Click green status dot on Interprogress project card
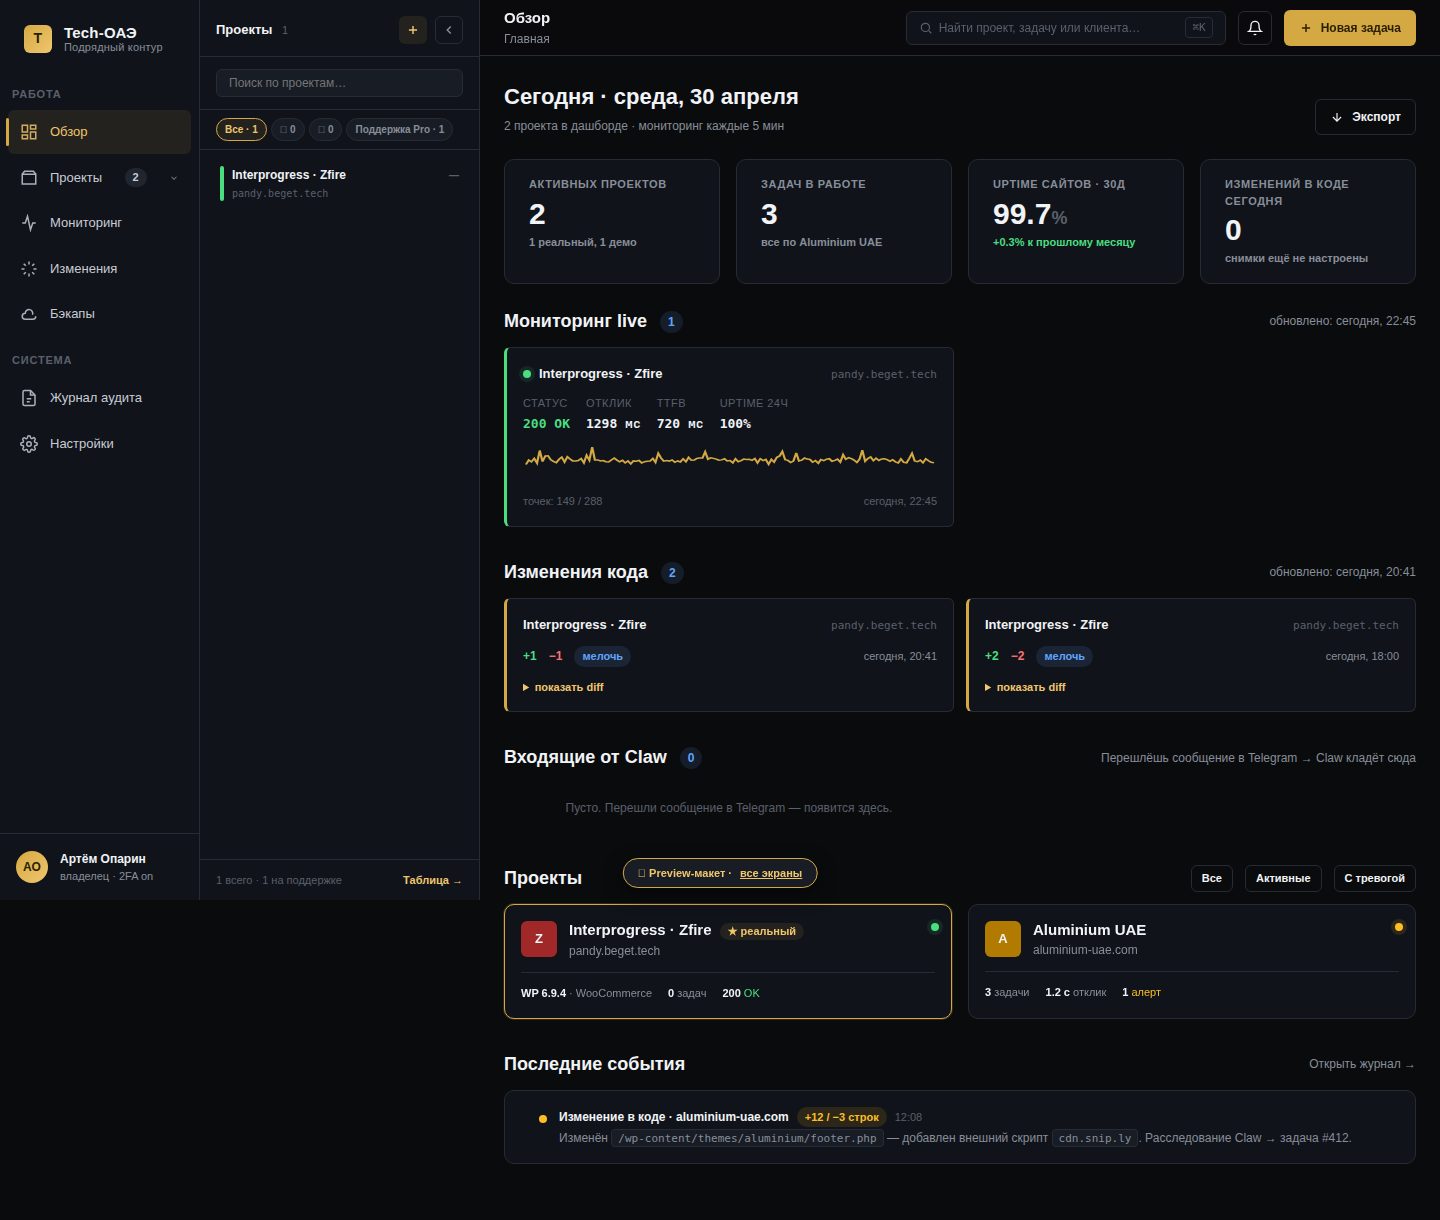 [x=935, y=927]
